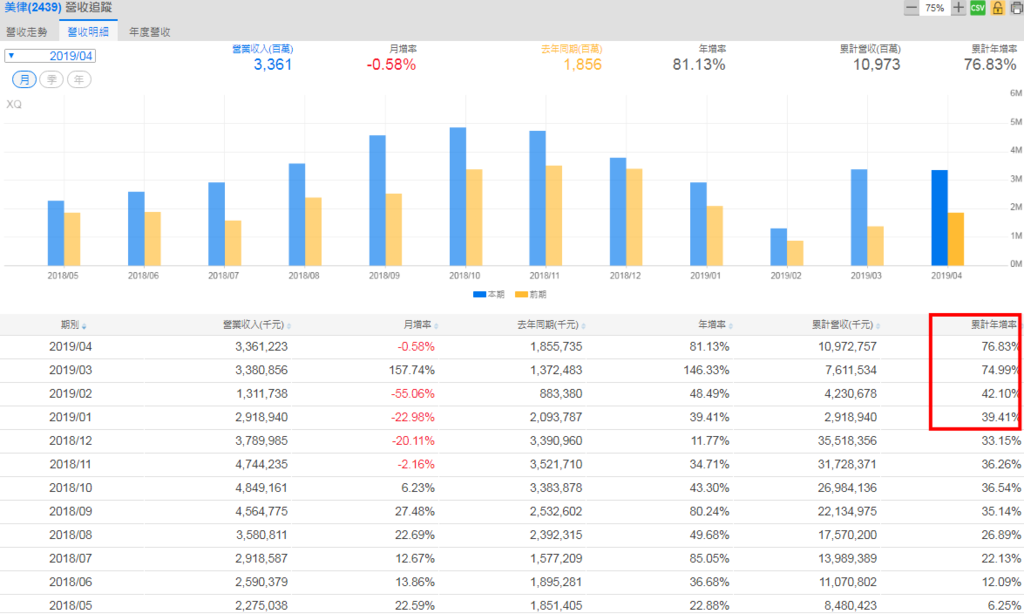Click the 累計年增率 table column header
This screenshot has height=614, width=1024.
tap(993, 325)
